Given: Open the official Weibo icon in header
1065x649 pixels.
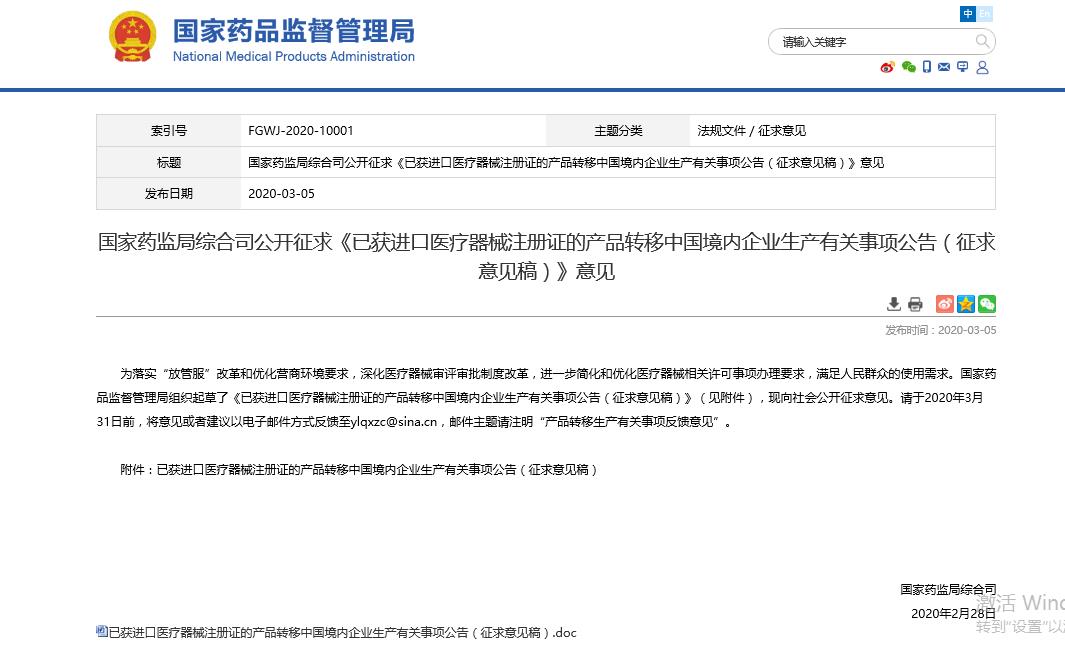Looking at the screenshot, I should pyautogui.click(x=887, y=67).
